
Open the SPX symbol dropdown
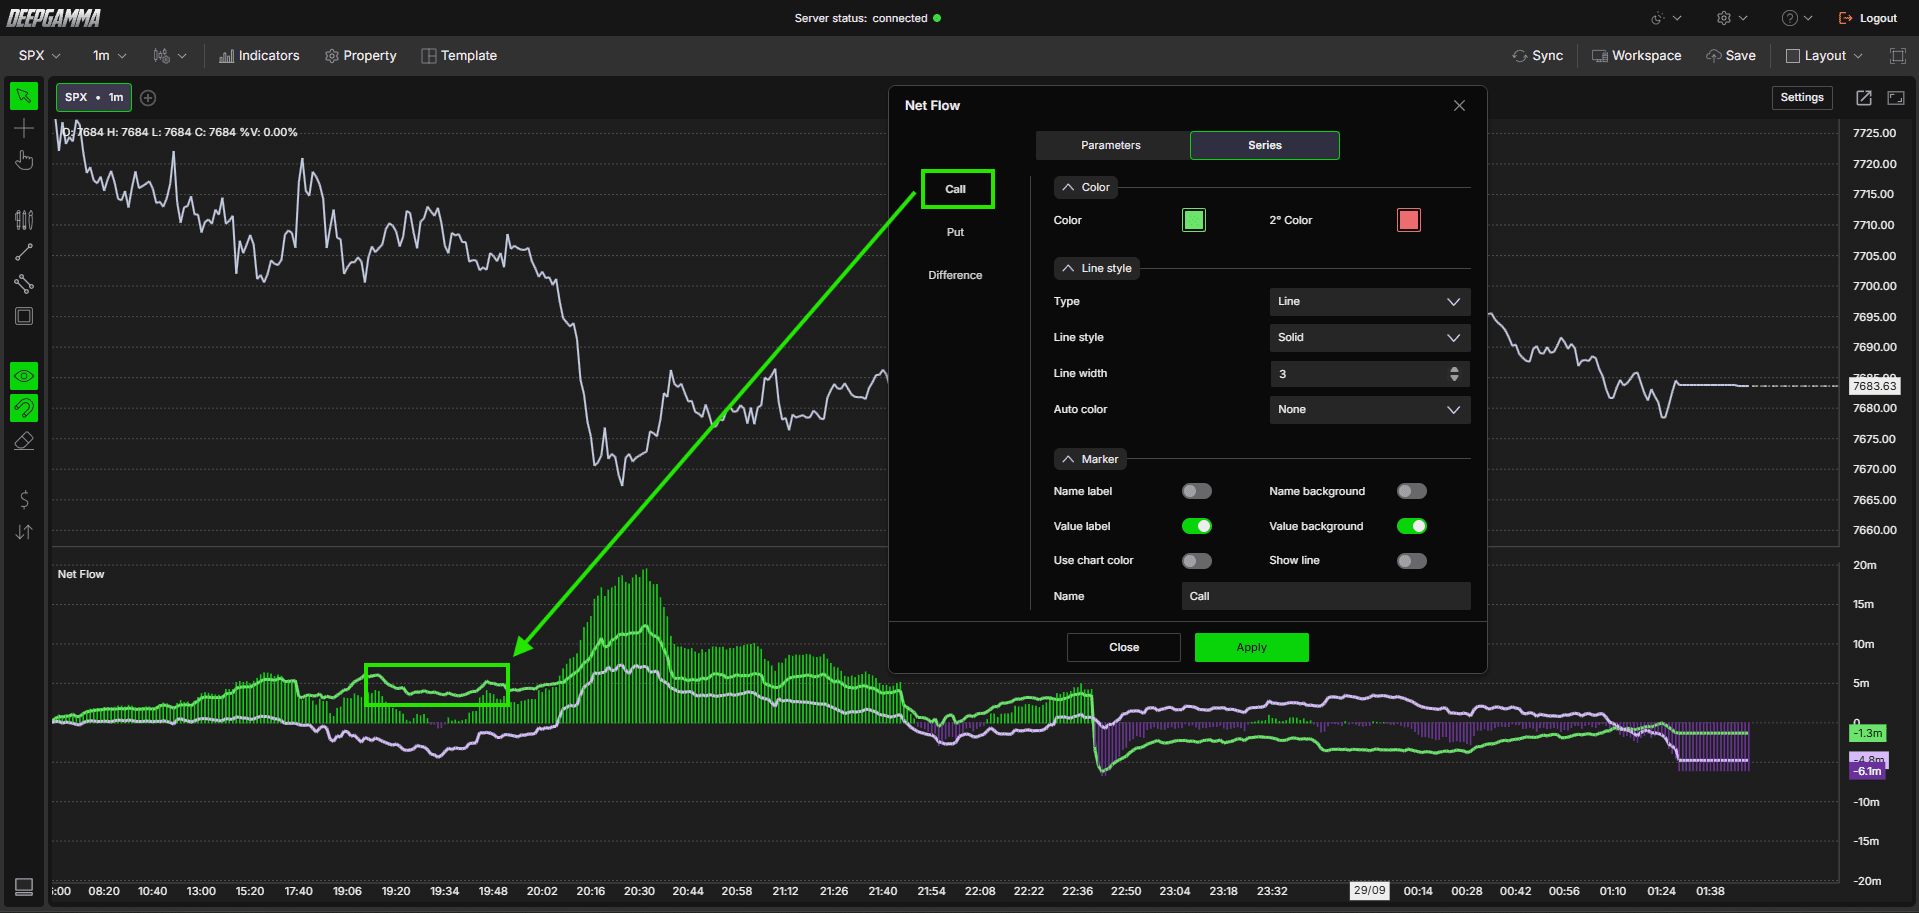(40, 56)
